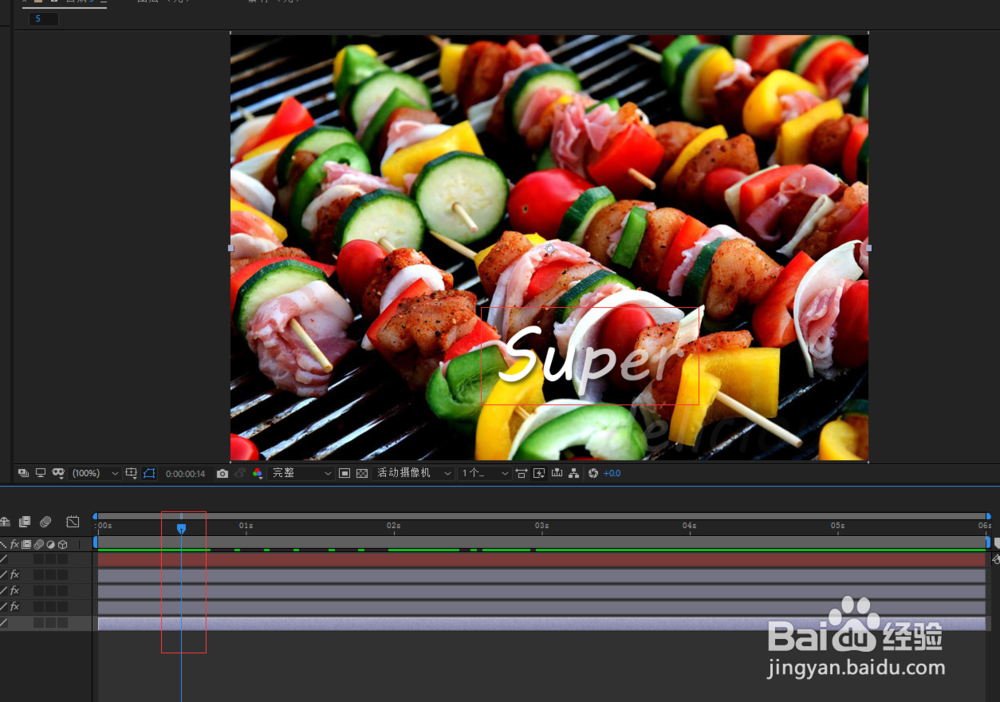Image resolution: width=1000 pixels, height=702 pixels.
Task: Click the 04s mark on the time ruler
Action: click(x=689, y=525)
